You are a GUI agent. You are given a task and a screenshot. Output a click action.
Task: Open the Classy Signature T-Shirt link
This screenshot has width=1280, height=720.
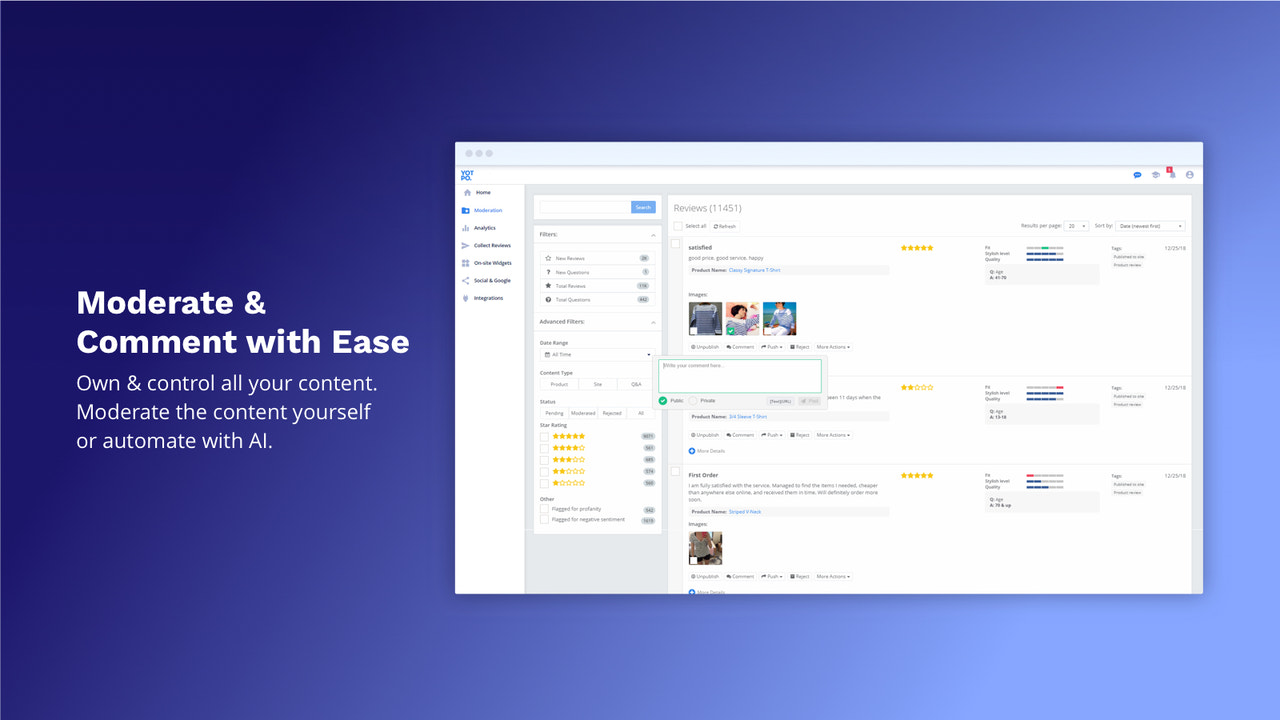(x=754, y=270)
